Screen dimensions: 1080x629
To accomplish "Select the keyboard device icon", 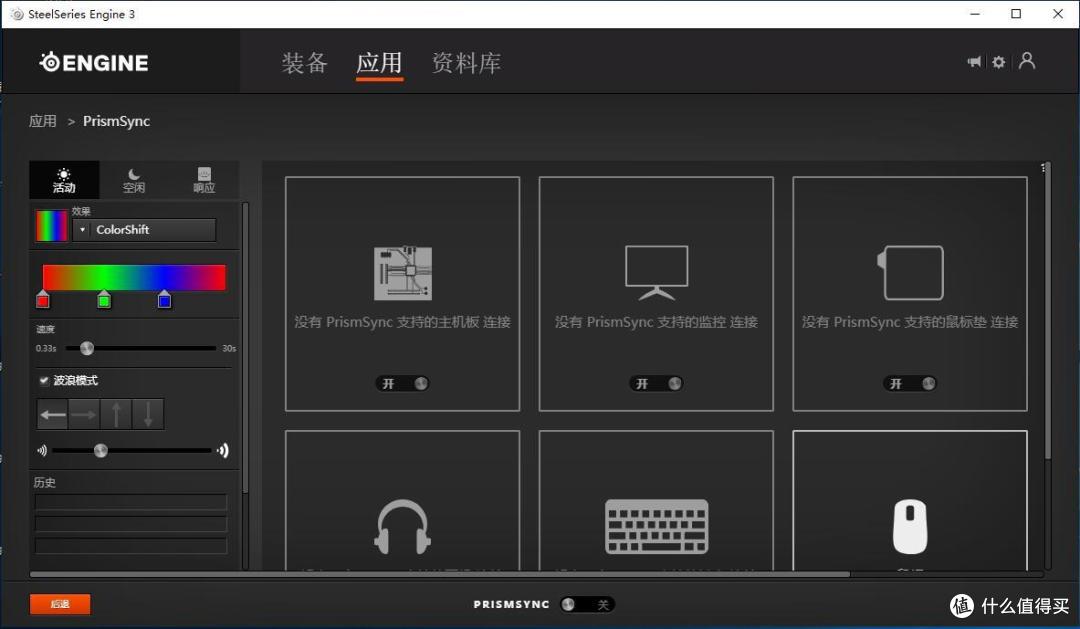I will coord(656,527).
